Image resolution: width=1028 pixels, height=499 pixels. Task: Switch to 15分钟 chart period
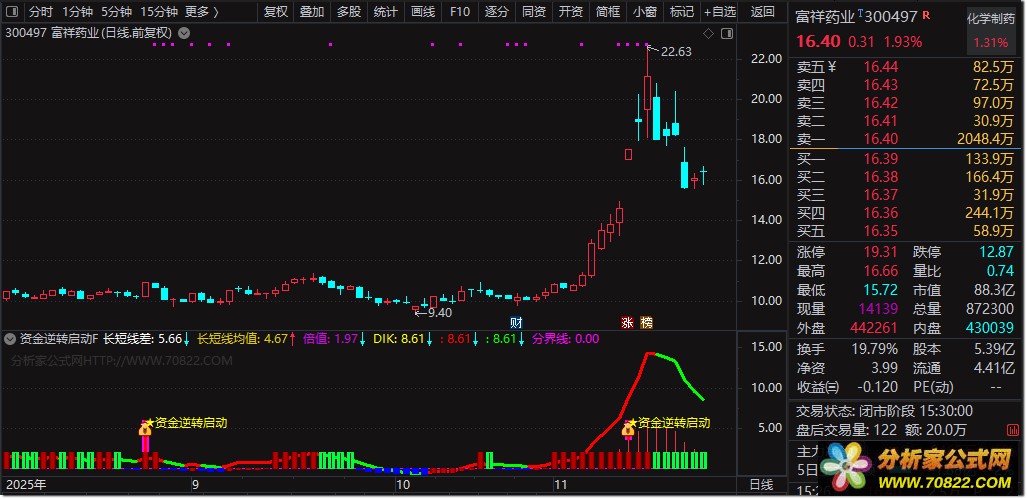coord(159,11)
